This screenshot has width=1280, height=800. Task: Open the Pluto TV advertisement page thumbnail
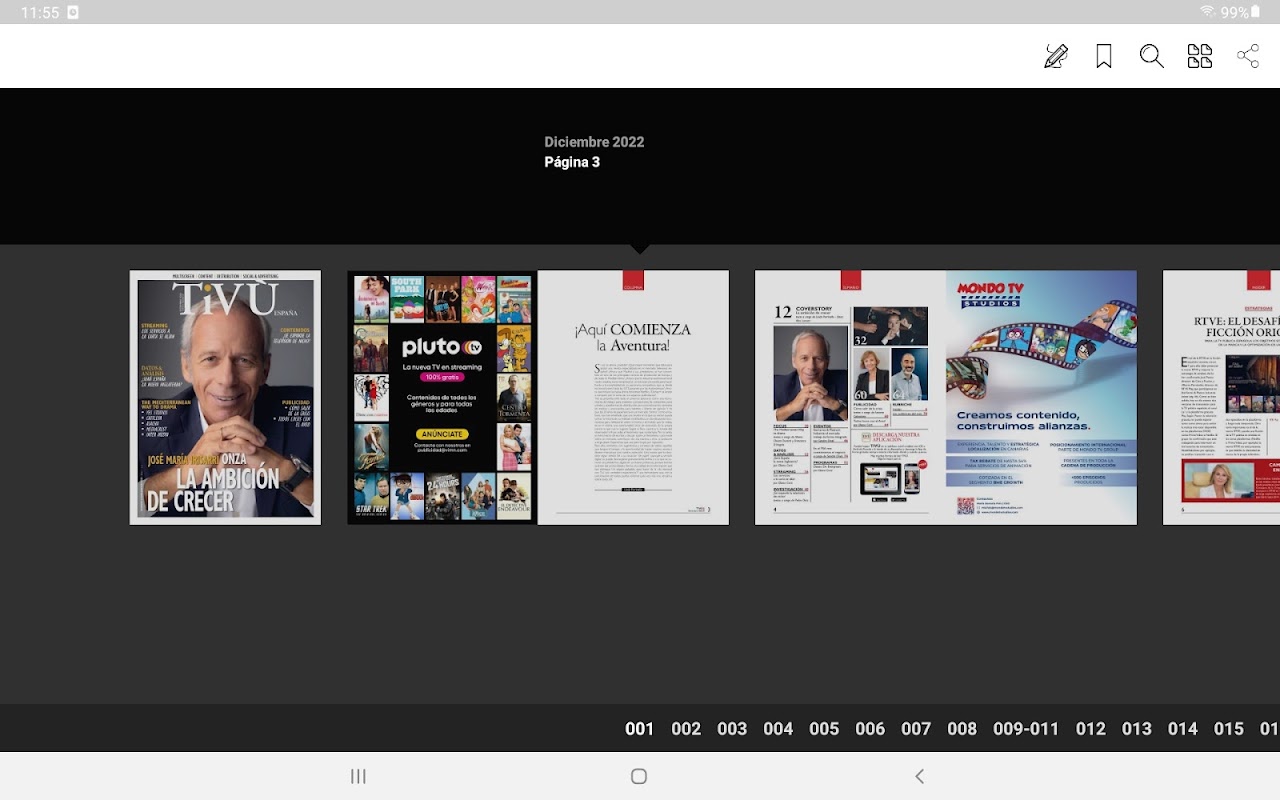442,397
